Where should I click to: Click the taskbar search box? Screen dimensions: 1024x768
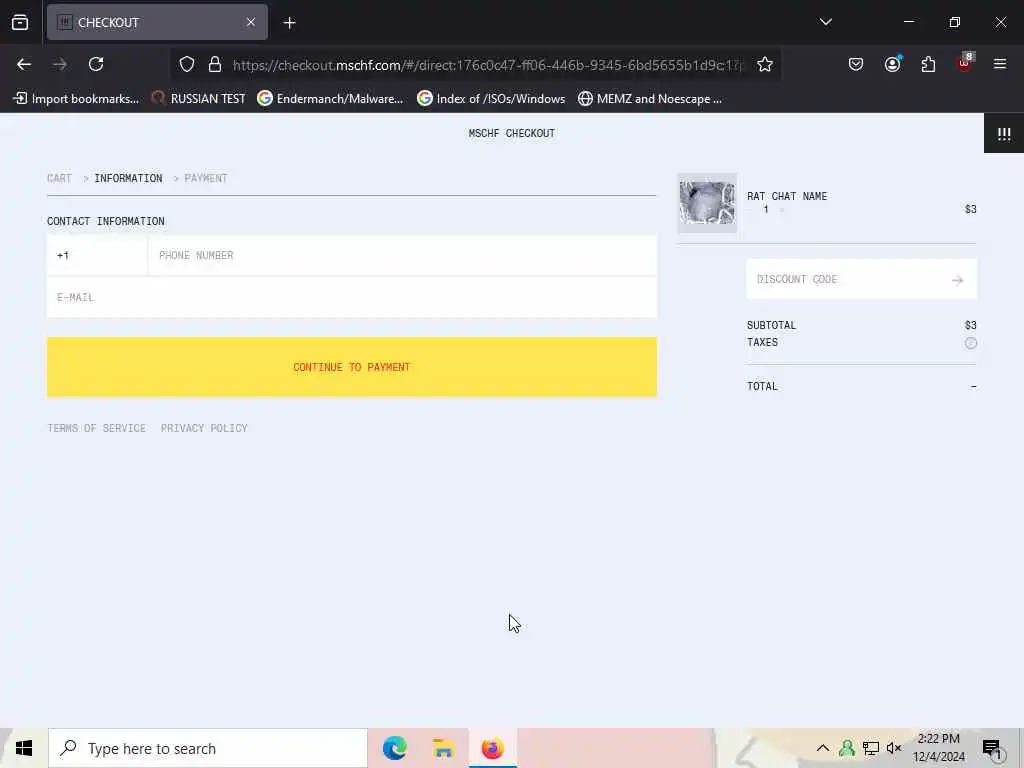click(x=208, y=748)
